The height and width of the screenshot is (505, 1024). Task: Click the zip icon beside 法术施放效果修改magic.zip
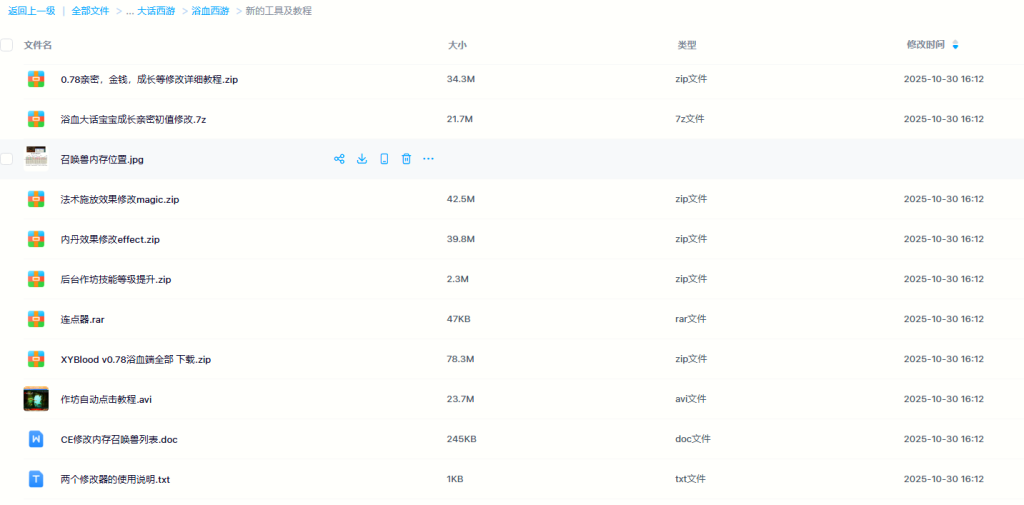tap(36, 199)
